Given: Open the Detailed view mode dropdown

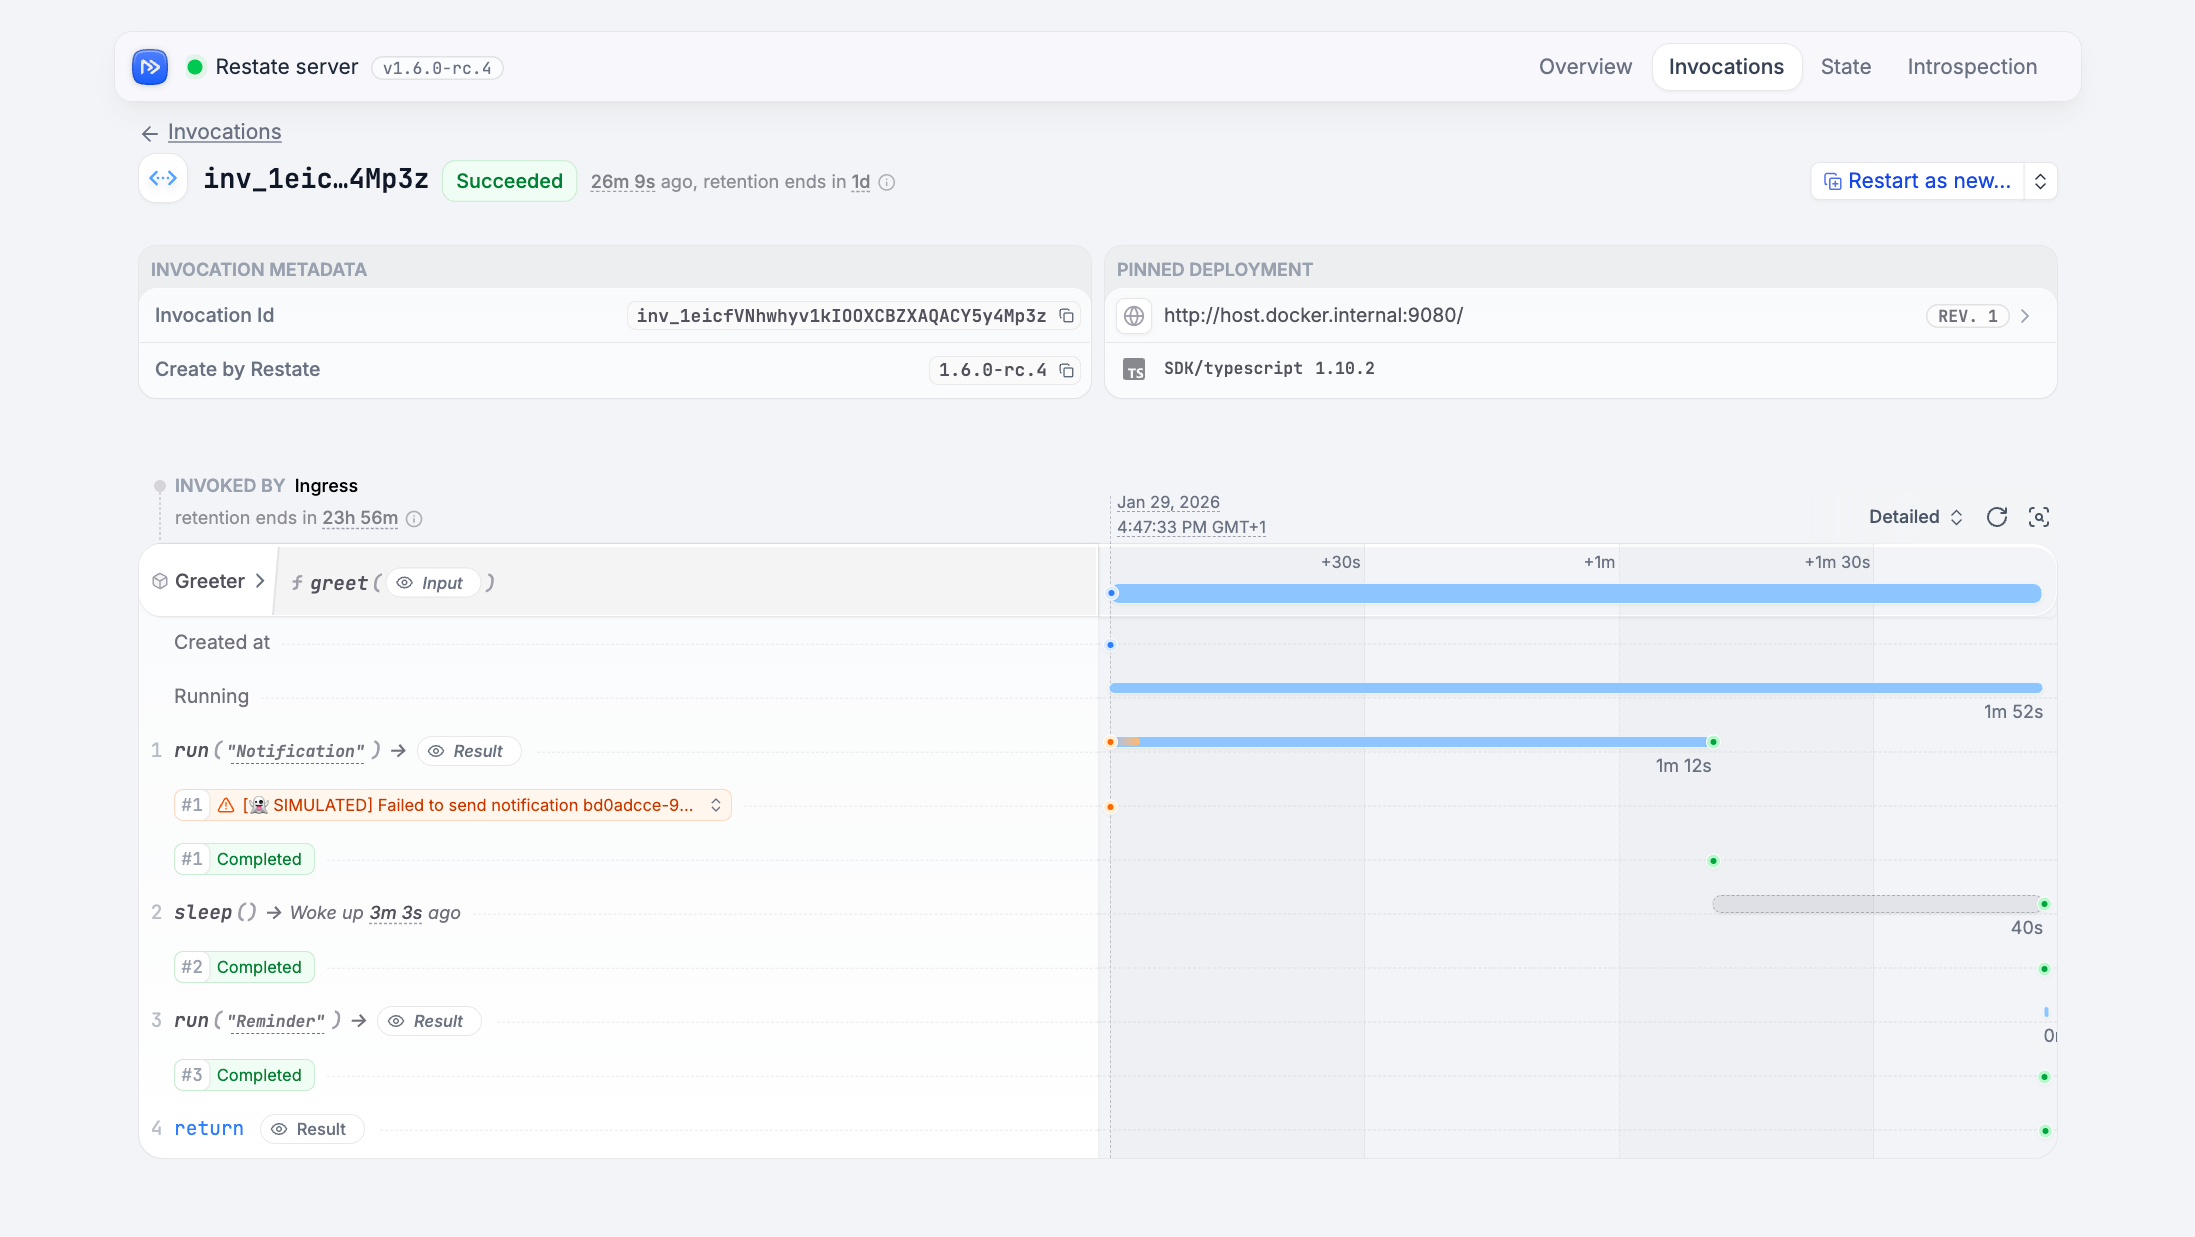Looking at the screenshot, I should pos(1916,517).
